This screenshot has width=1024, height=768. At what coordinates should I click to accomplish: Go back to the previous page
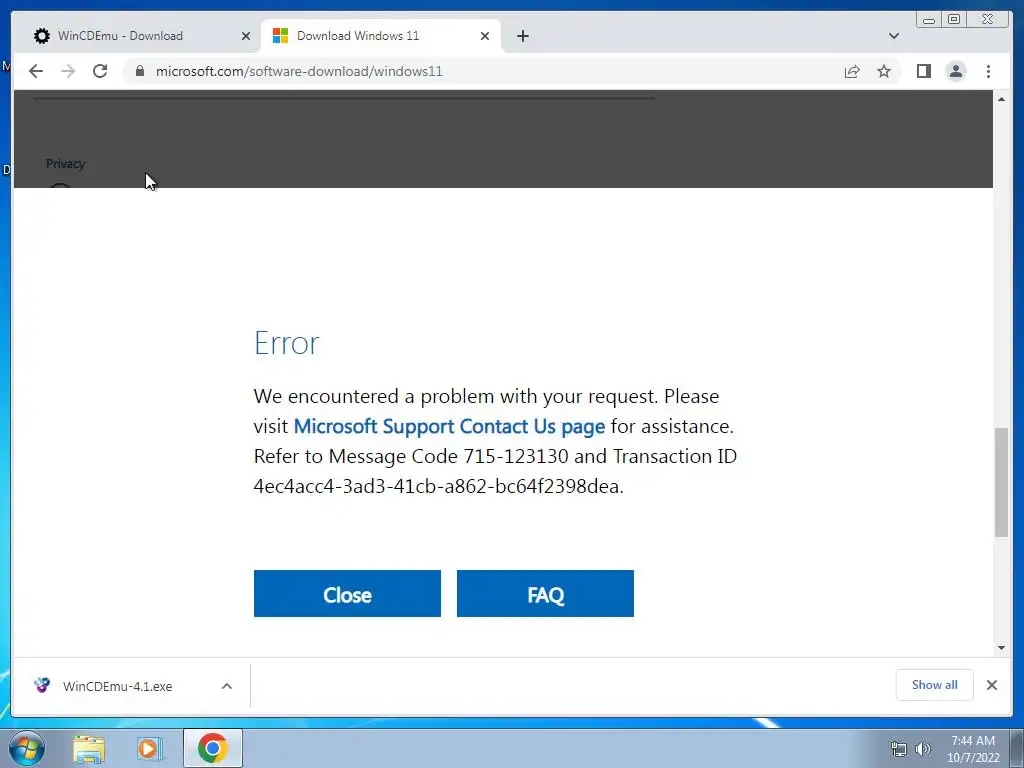coord(36,71)
